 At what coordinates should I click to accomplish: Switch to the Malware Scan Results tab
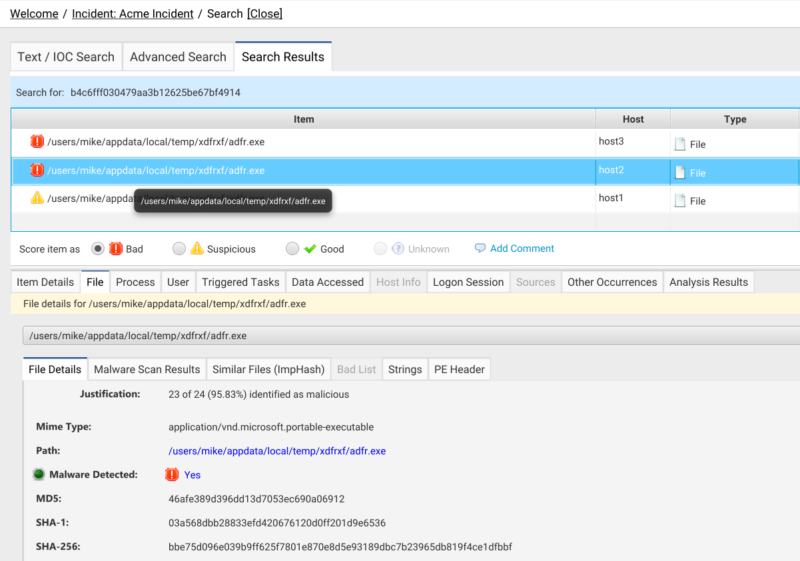(147, 369)
